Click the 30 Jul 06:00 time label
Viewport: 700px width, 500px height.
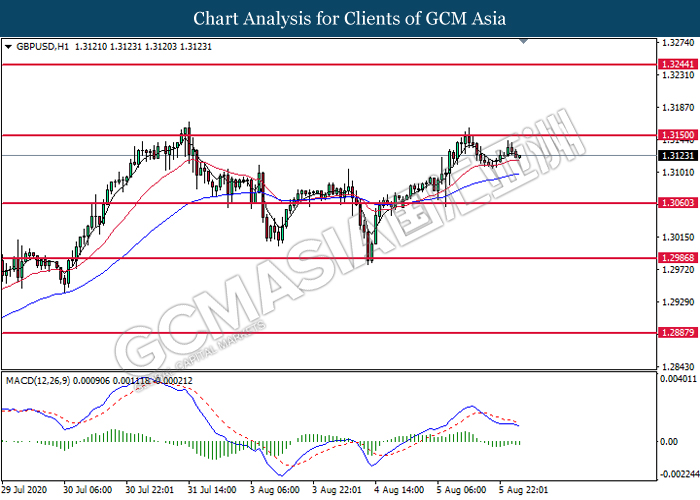click(x=88, y=490)
